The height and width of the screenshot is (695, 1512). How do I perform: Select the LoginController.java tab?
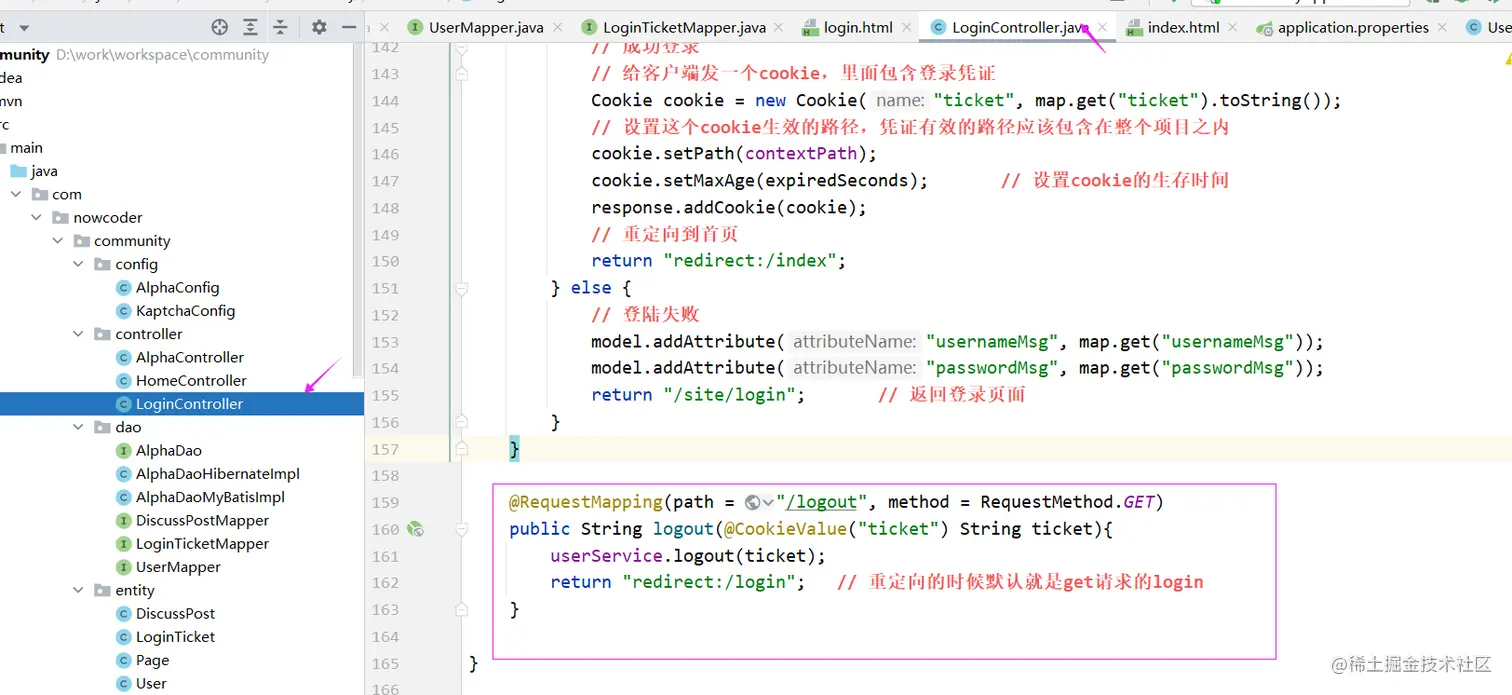[x=1018, y=28]
